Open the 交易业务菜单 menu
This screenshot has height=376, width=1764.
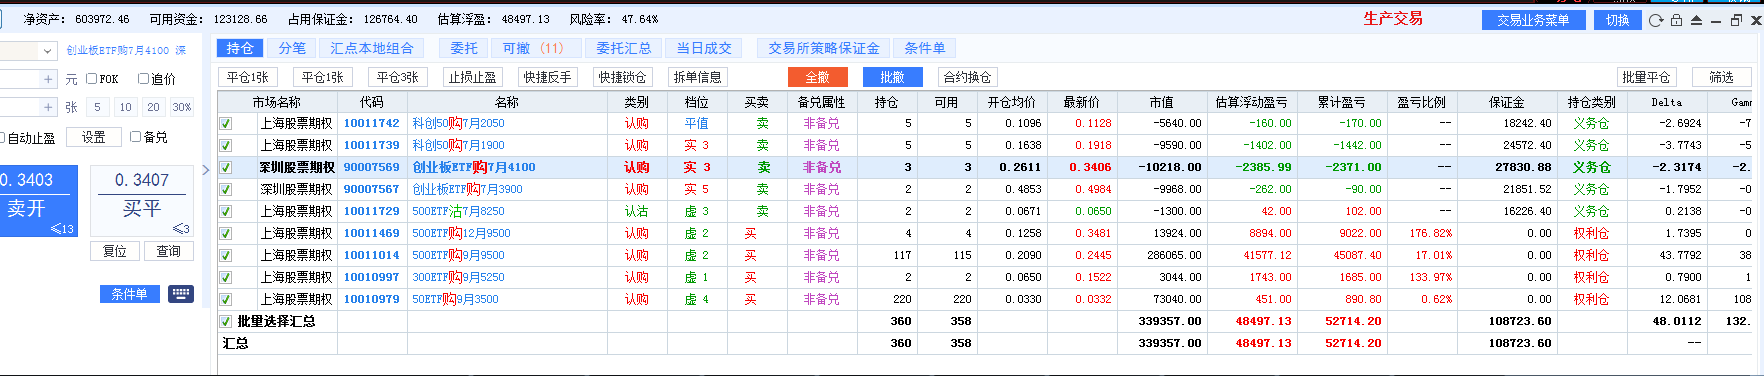point(1533,20)
